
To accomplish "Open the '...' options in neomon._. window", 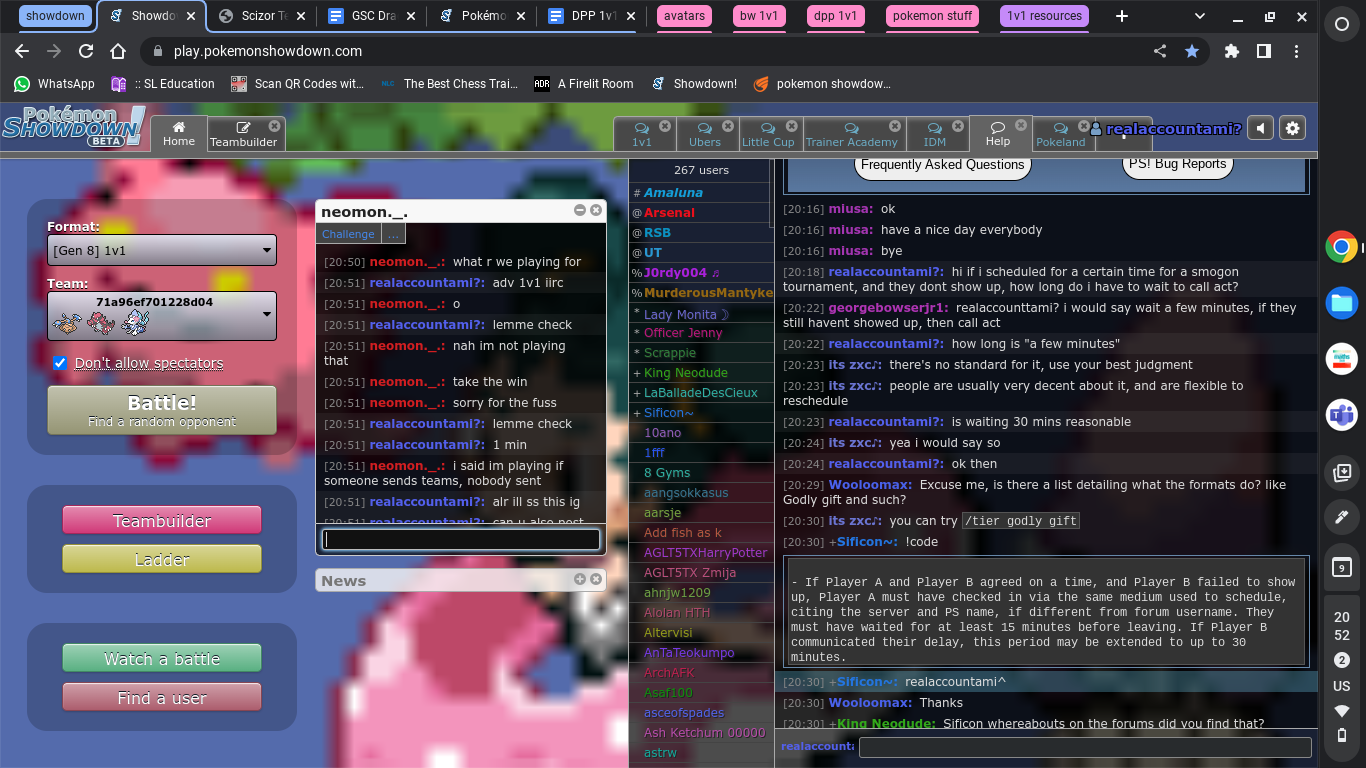I will click(393, 234).
